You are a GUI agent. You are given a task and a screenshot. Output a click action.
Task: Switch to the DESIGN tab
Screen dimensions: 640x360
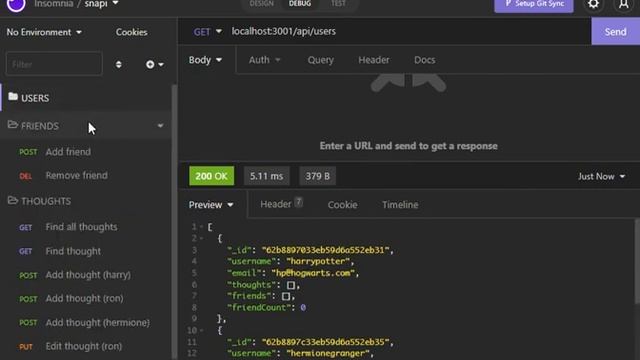pyautogui.click(x=261, y=4)
